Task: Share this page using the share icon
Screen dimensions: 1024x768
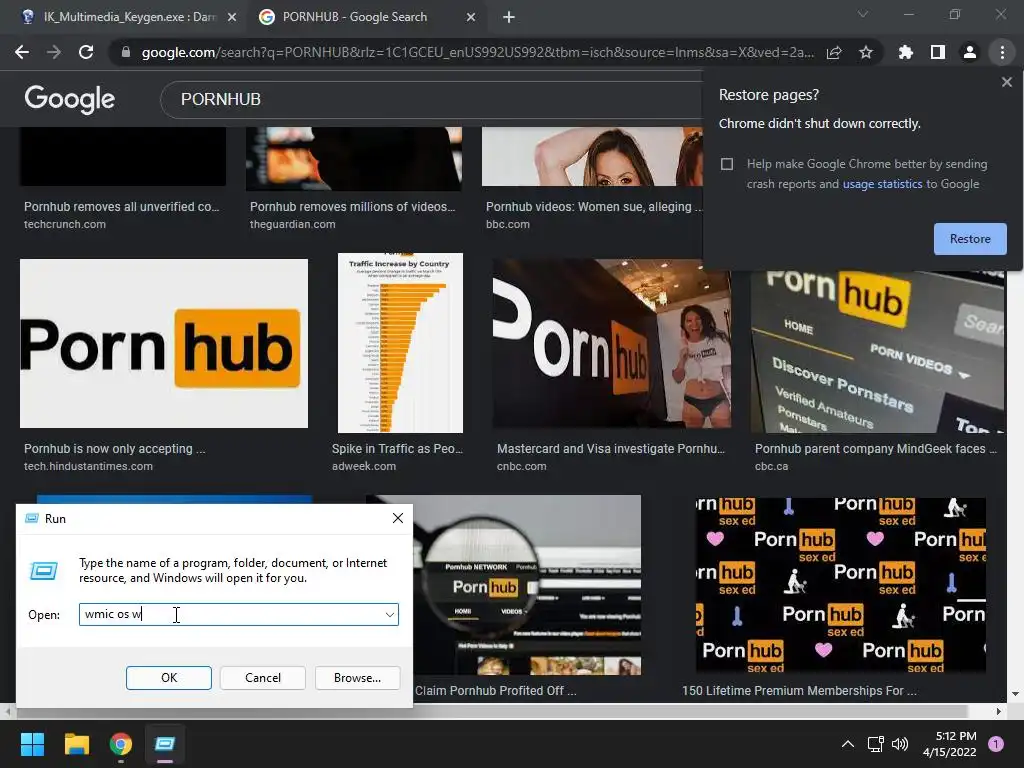Action: (834, 52)
